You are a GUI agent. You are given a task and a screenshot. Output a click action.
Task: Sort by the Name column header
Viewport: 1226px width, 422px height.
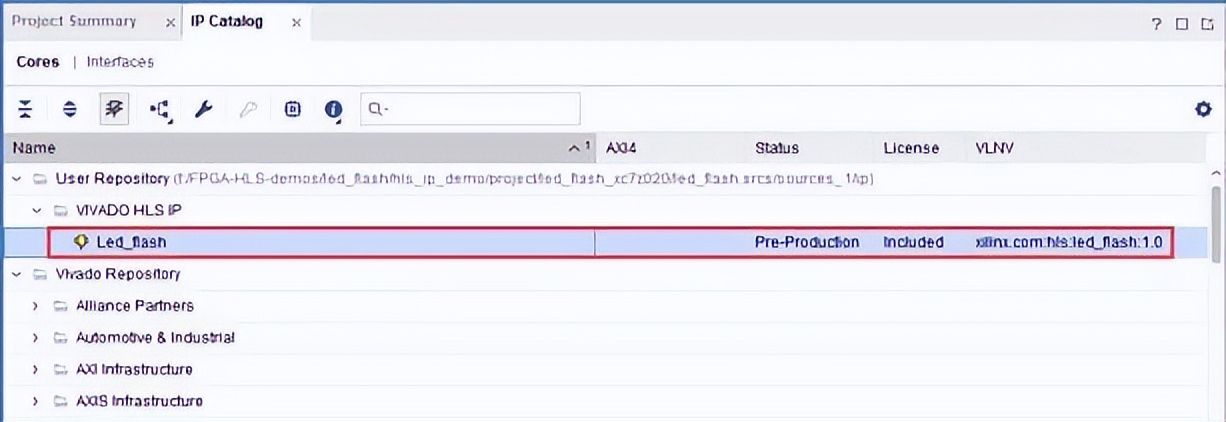[x=298, y=148]
